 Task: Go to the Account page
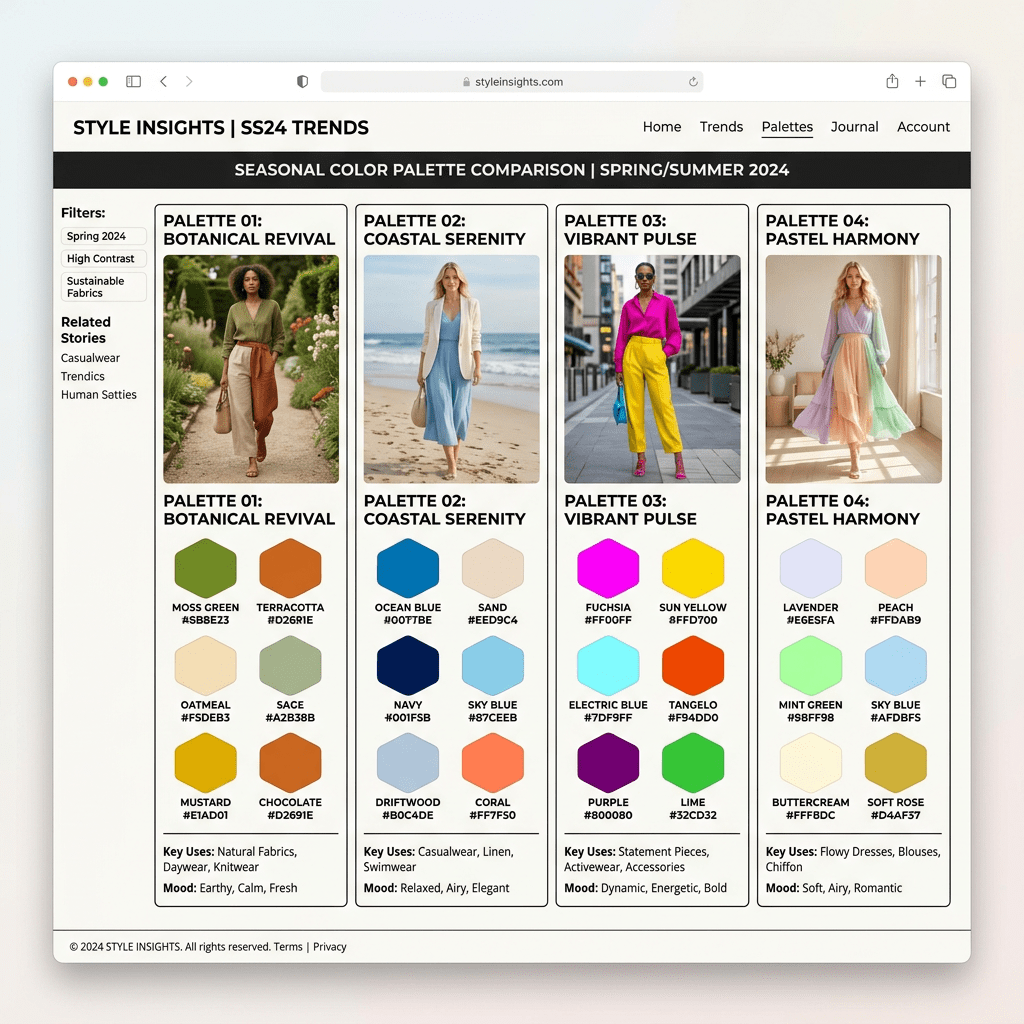923,127
